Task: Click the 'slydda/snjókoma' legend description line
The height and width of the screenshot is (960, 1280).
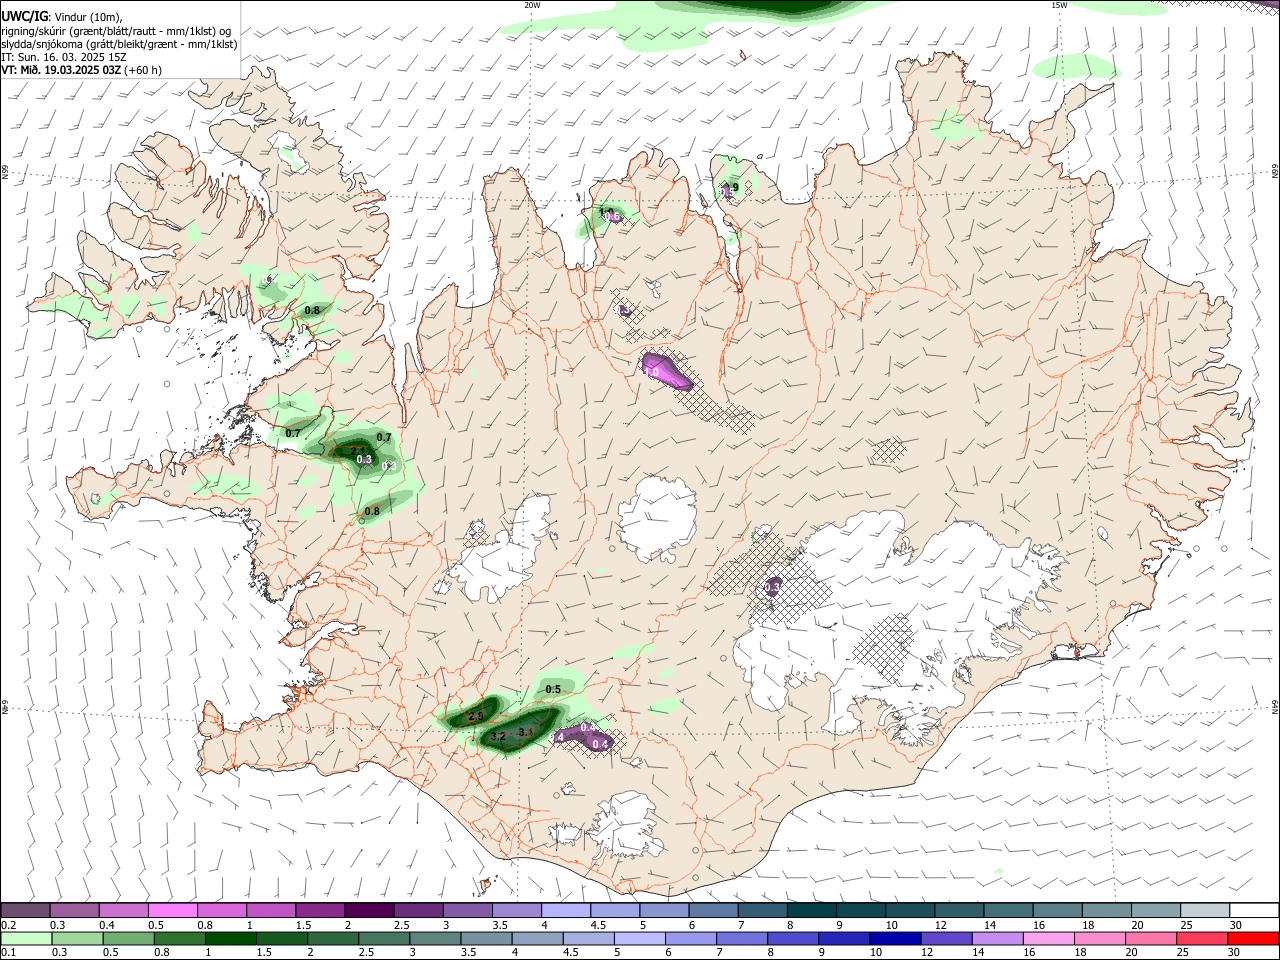Action: click(x=119, y=44)
